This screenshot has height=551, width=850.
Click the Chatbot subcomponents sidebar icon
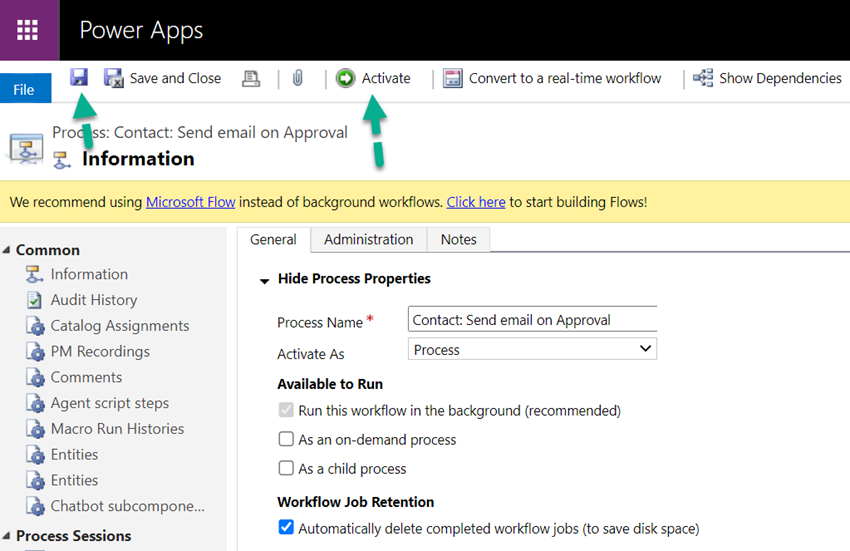tap(35, 506)
